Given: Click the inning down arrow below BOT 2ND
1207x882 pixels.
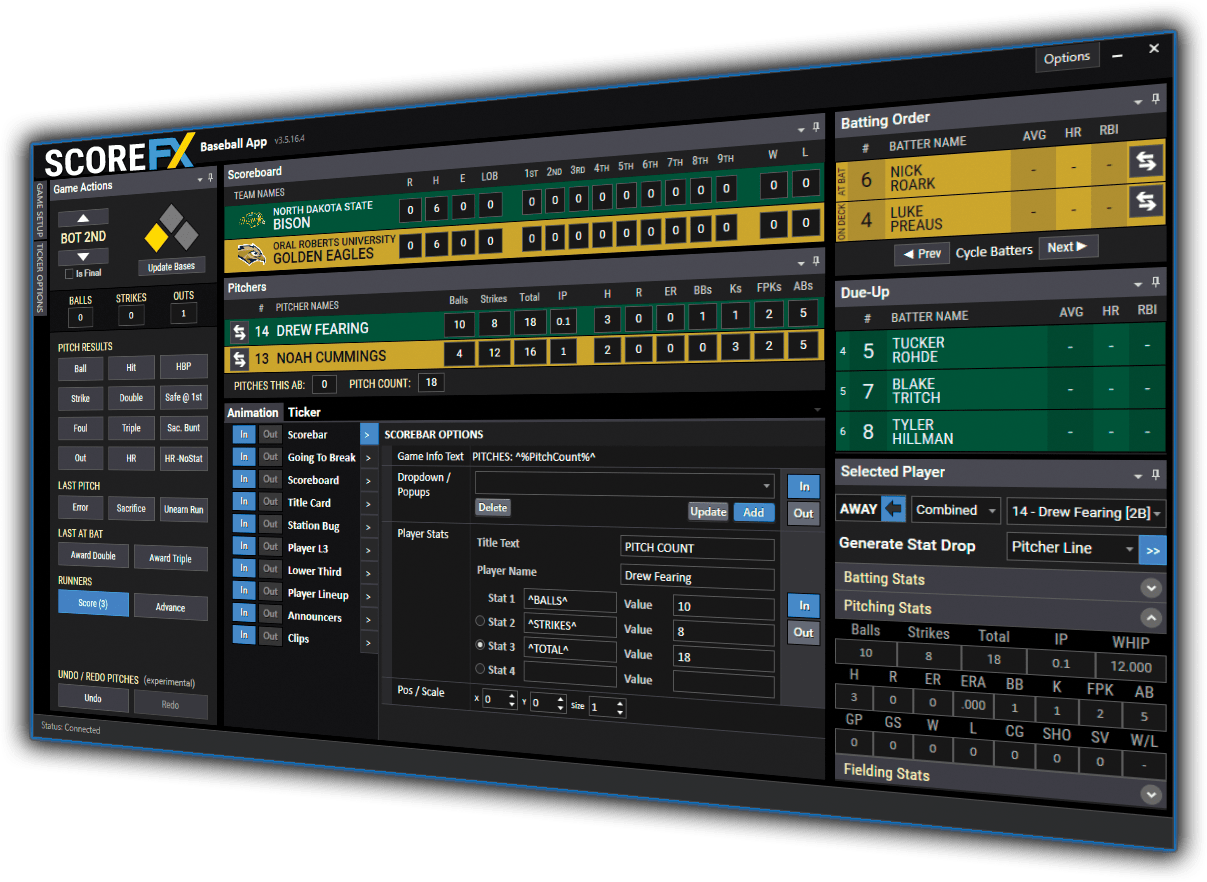Looking at the screenshot, I should click(x=83, y=256).
